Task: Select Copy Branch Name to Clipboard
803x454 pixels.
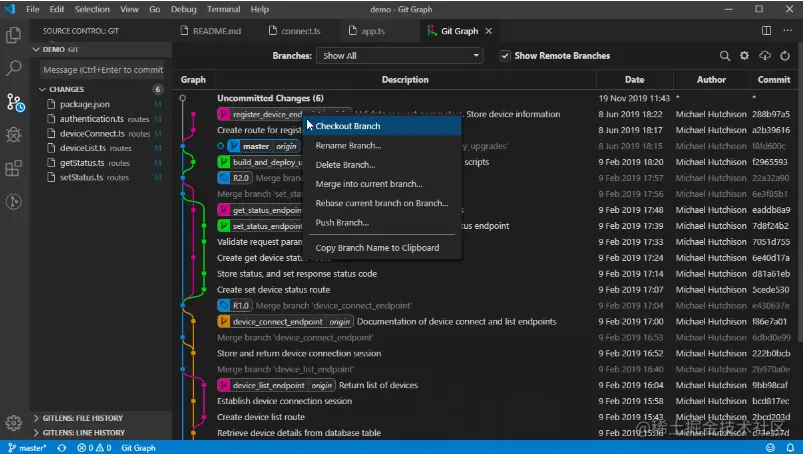Action: click(382, 248)
